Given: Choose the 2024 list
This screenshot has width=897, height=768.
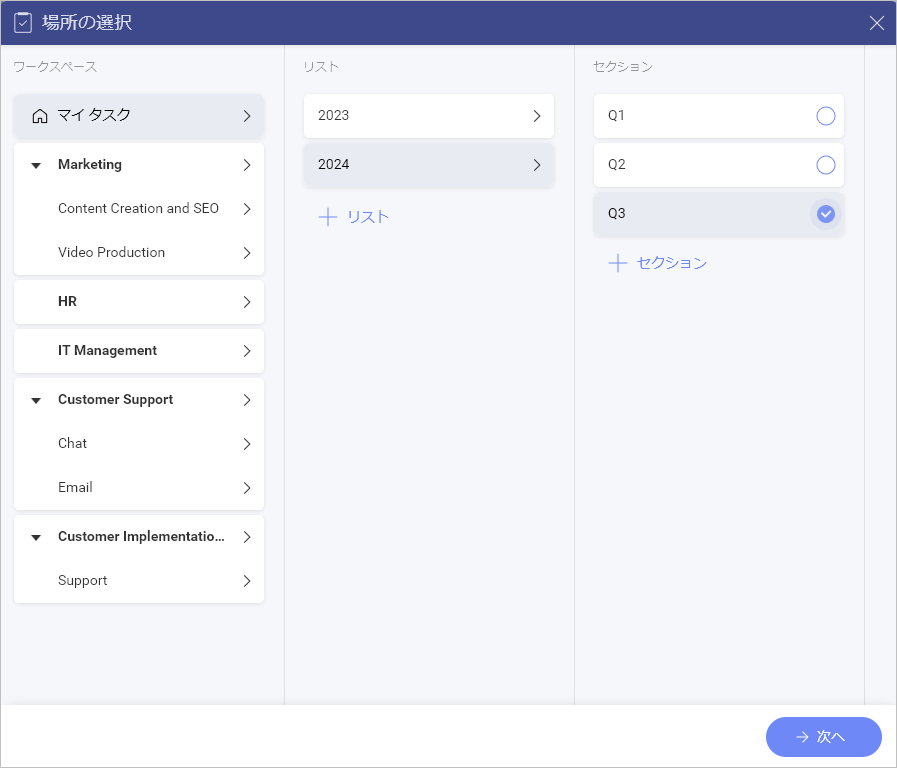Looking at the screenshot, I should pos(429,165).
